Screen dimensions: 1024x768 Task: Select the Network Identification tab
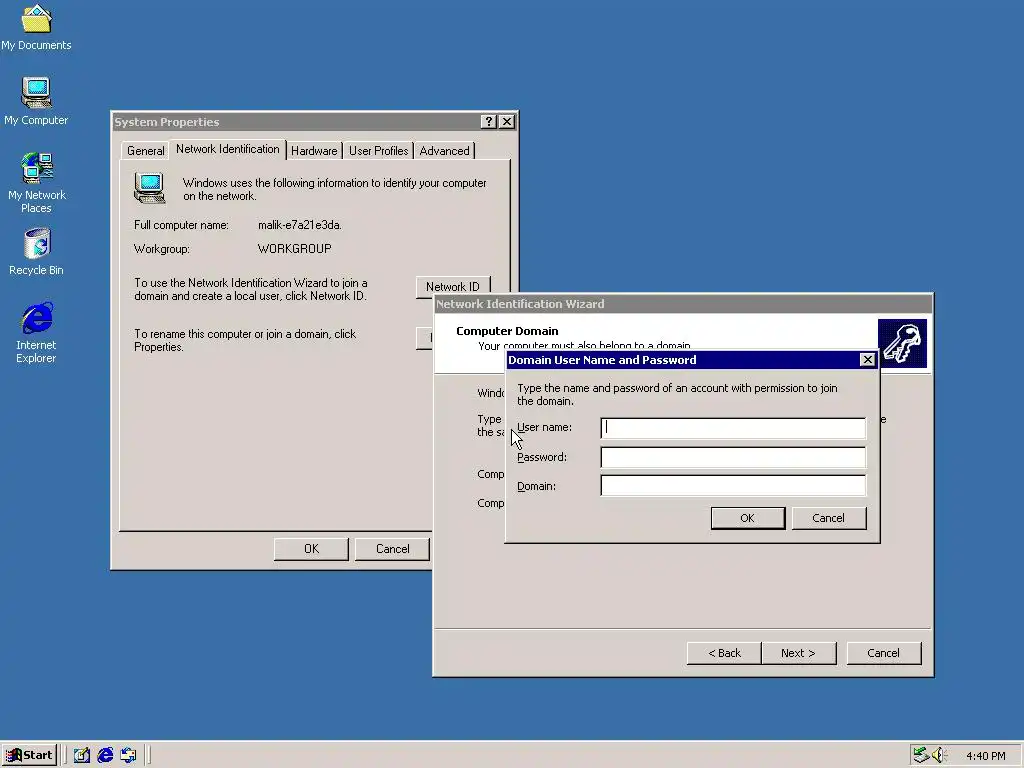pyautogui.click(x=227, y=149)
